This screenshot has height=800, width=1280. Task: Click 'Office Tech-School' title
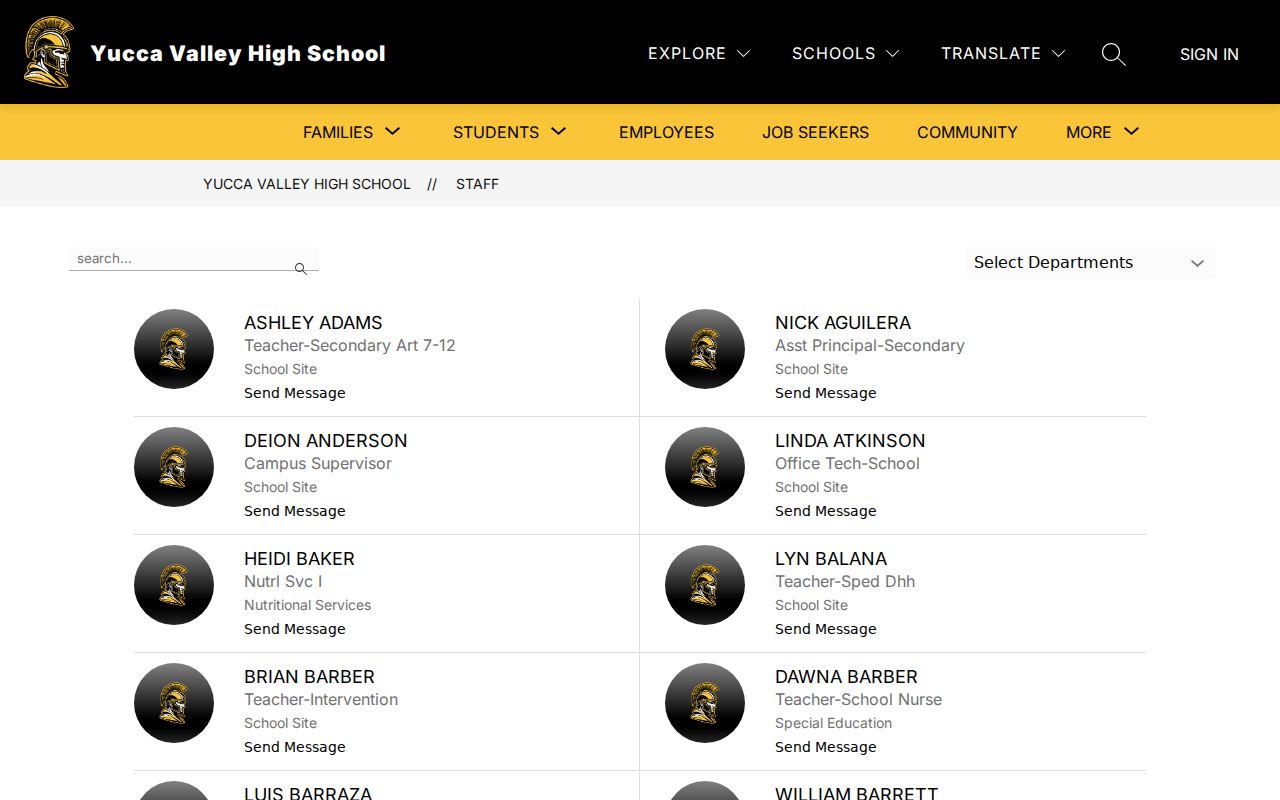point(847,464)
